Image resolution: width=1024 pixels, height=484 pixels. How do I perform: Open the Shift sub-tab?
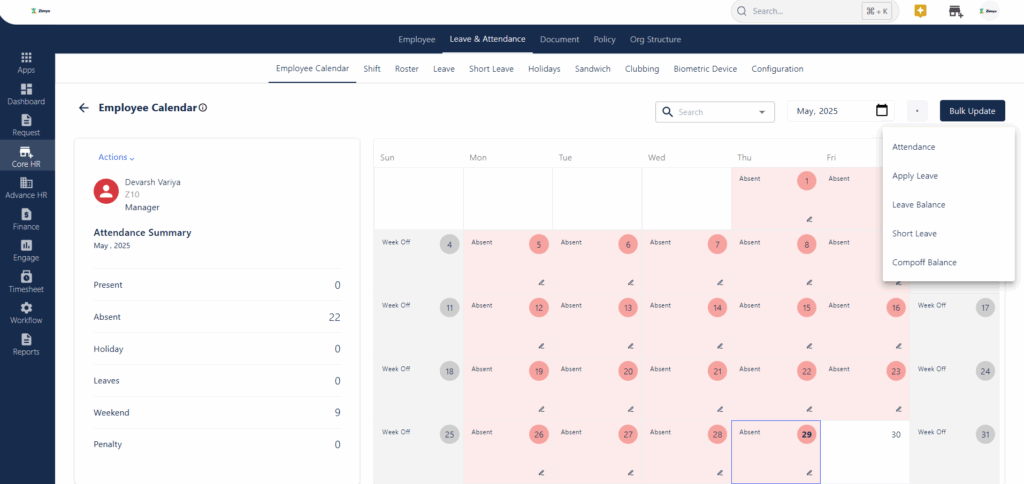pyautogui.click(x=372, y=69)
